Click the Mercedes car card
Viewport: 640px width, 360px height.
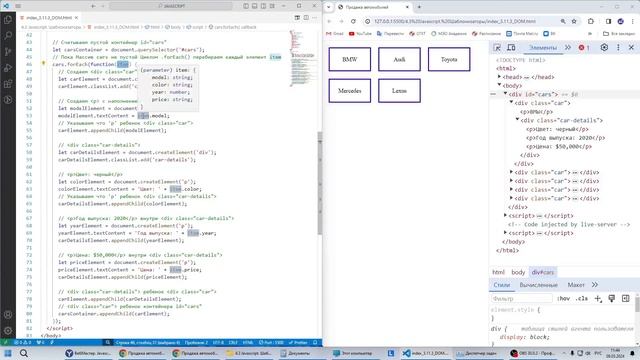pyautogui.click(x=350, y=91)
